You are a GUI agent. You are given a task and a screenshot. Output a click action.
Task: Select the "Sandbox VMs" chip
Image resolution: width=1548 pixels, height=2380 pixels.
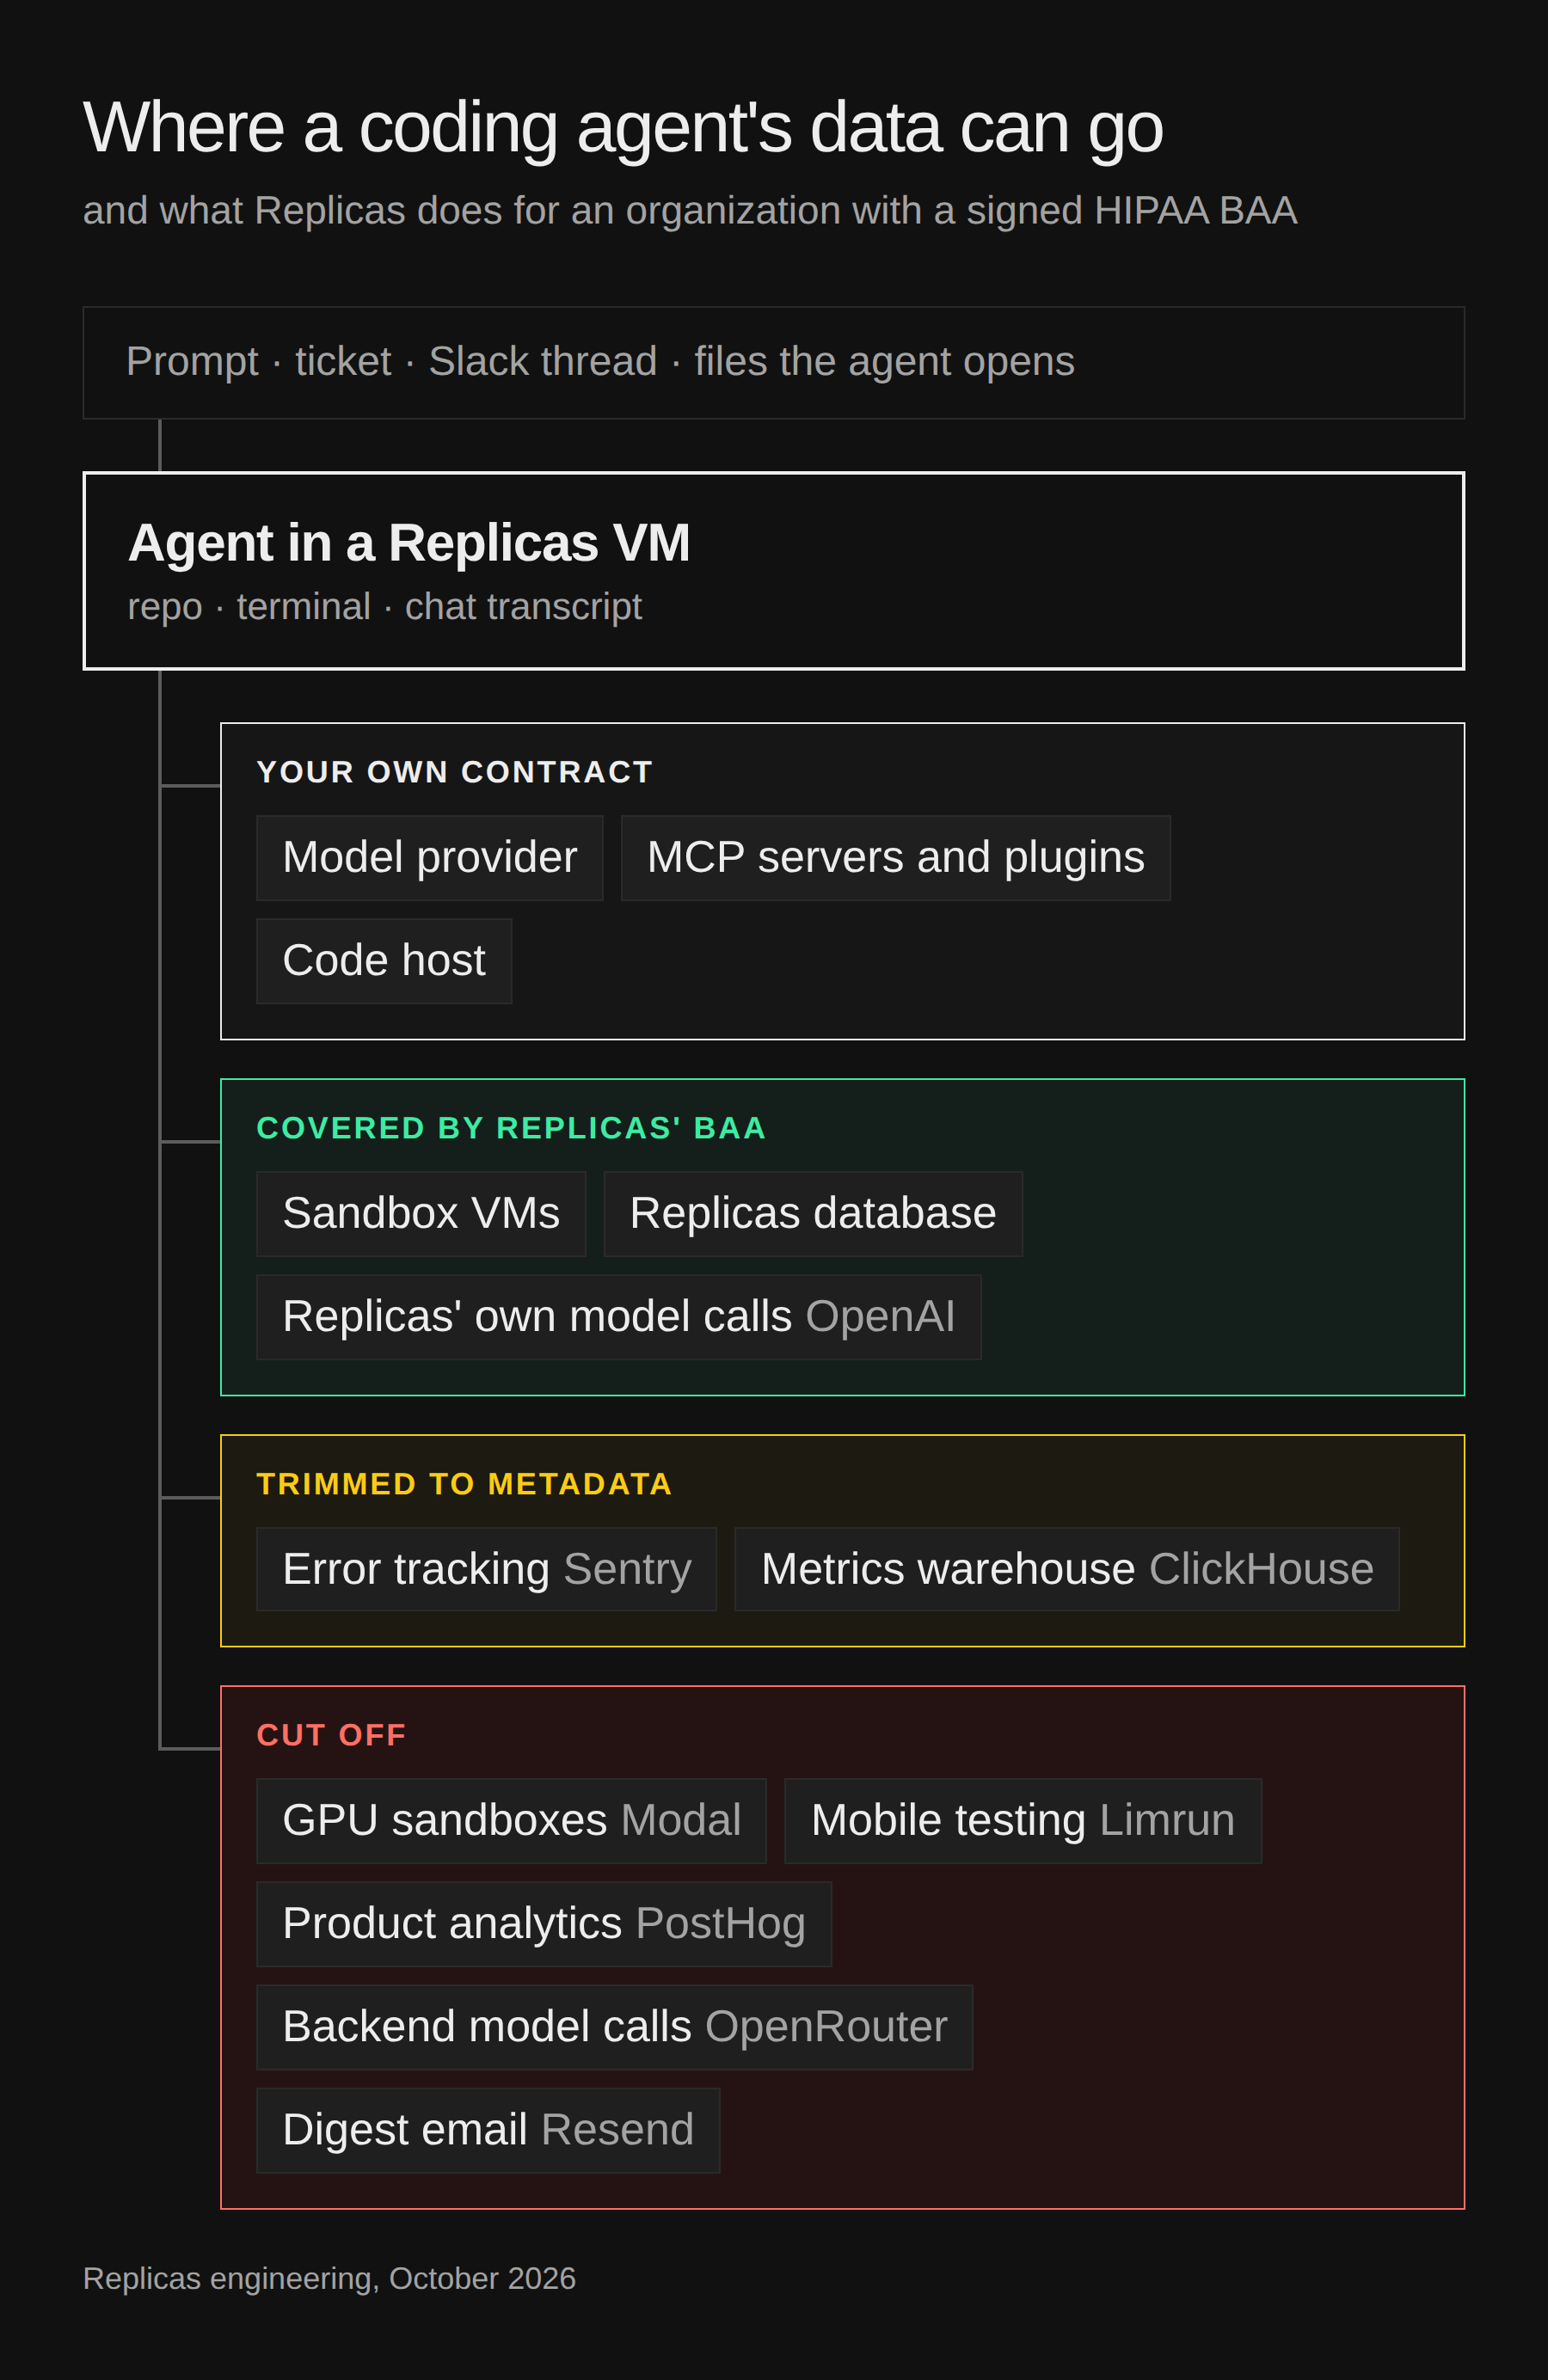421,1214
